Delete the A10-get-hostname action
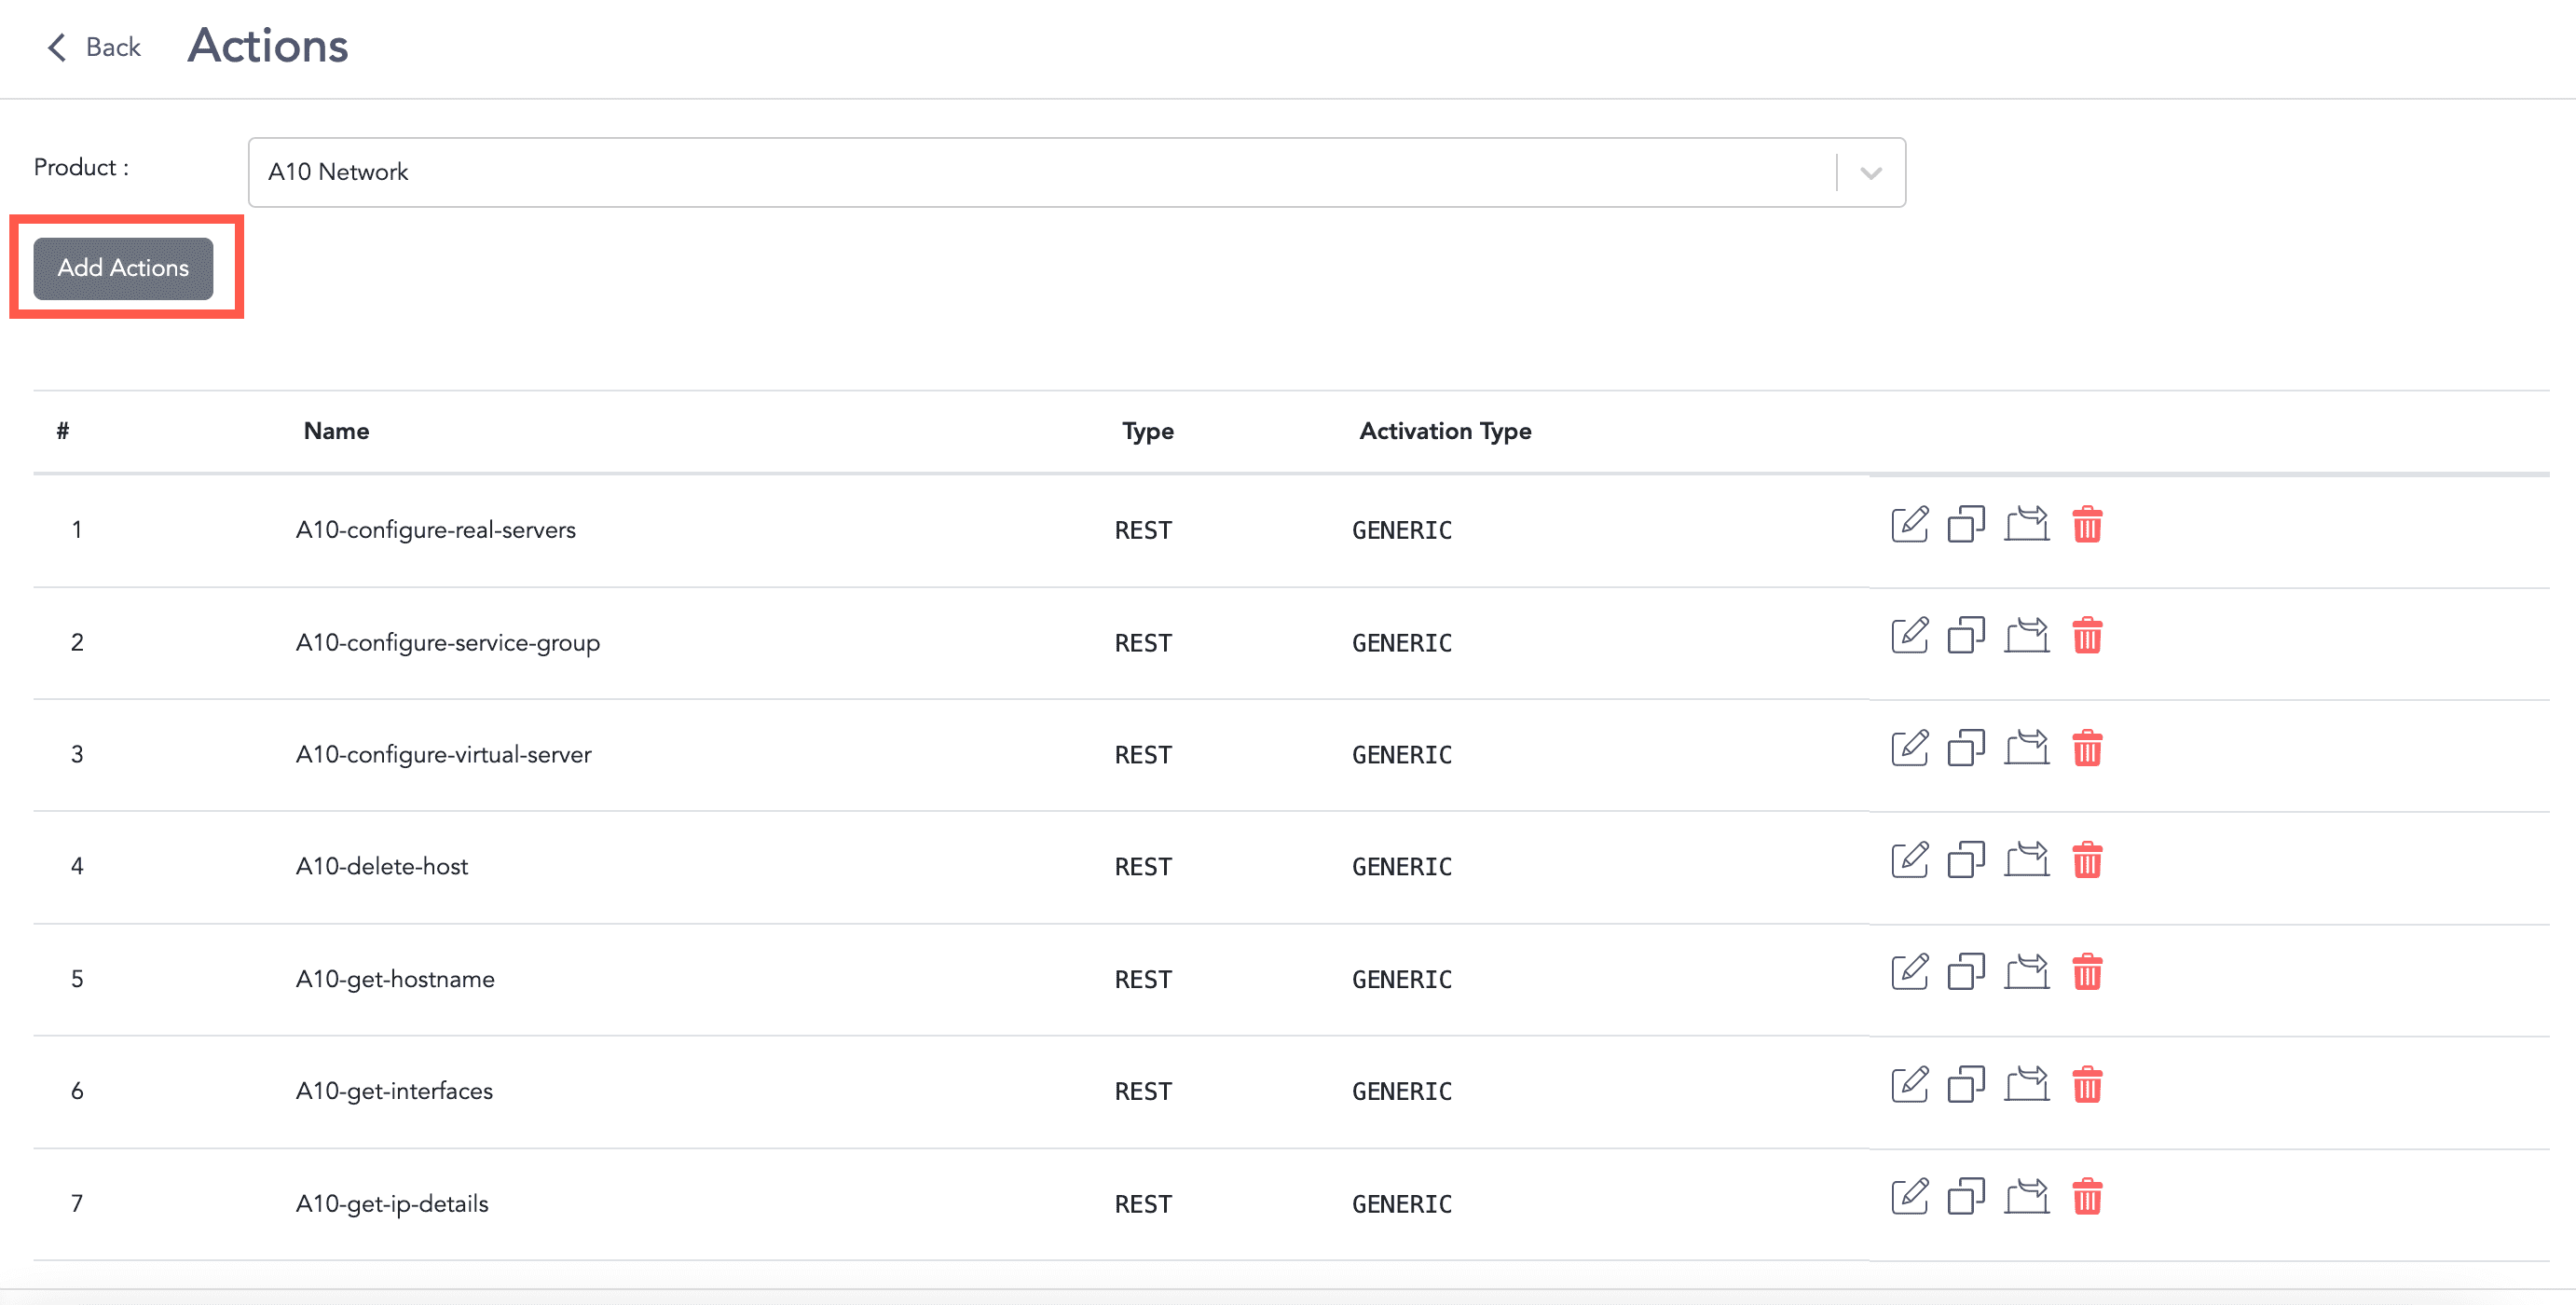Viewport: 2576px width, 1305px height. click(2088, 971)
